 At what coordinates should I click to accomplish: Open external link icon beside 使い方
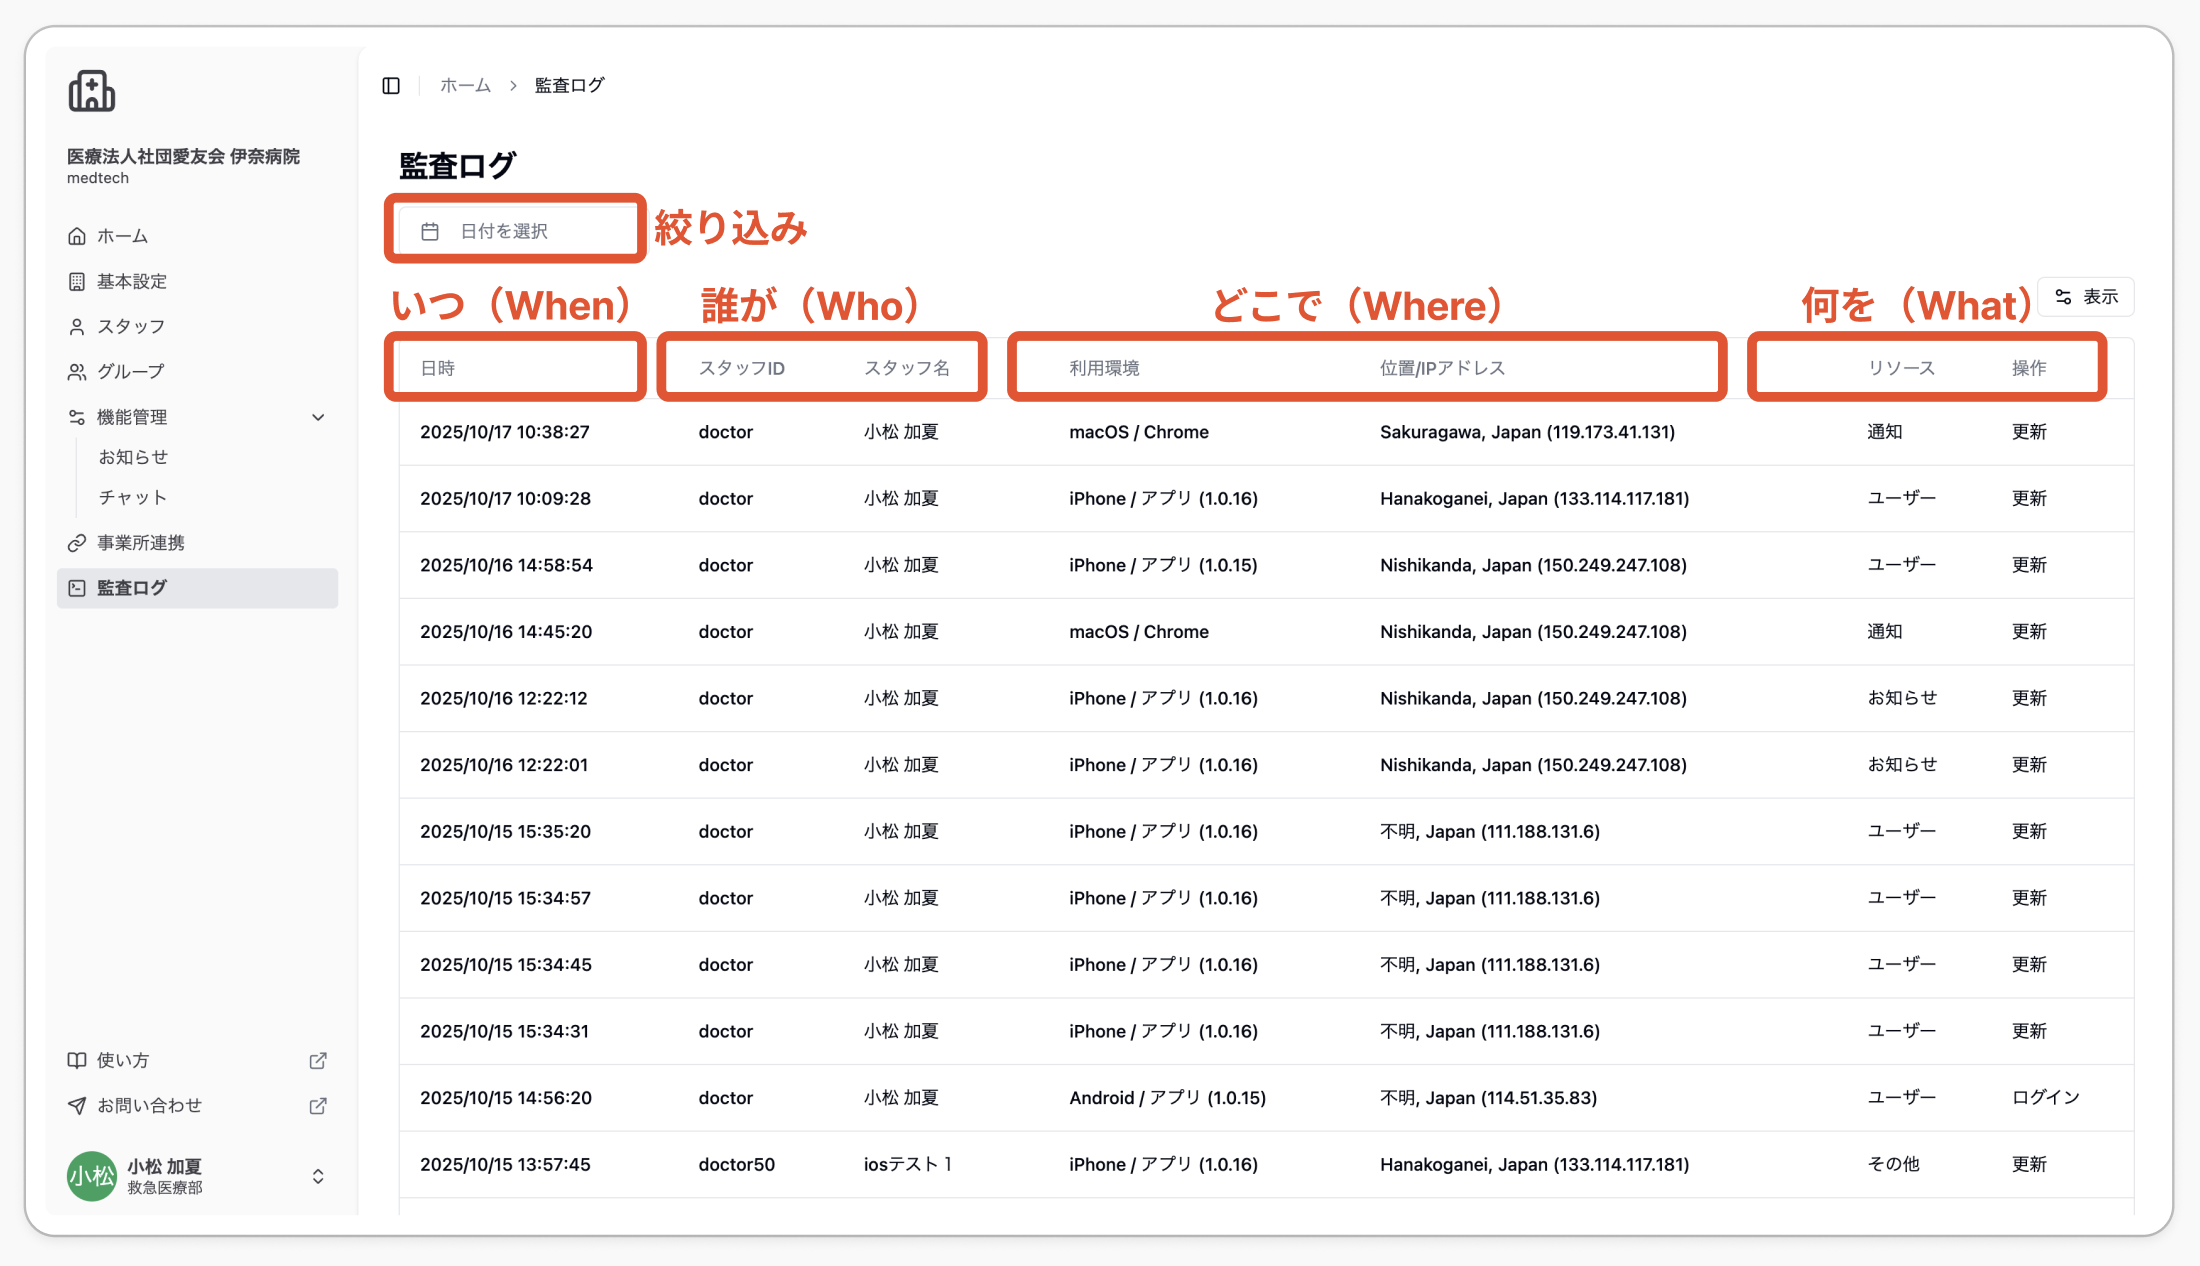tap(318, 1060)
